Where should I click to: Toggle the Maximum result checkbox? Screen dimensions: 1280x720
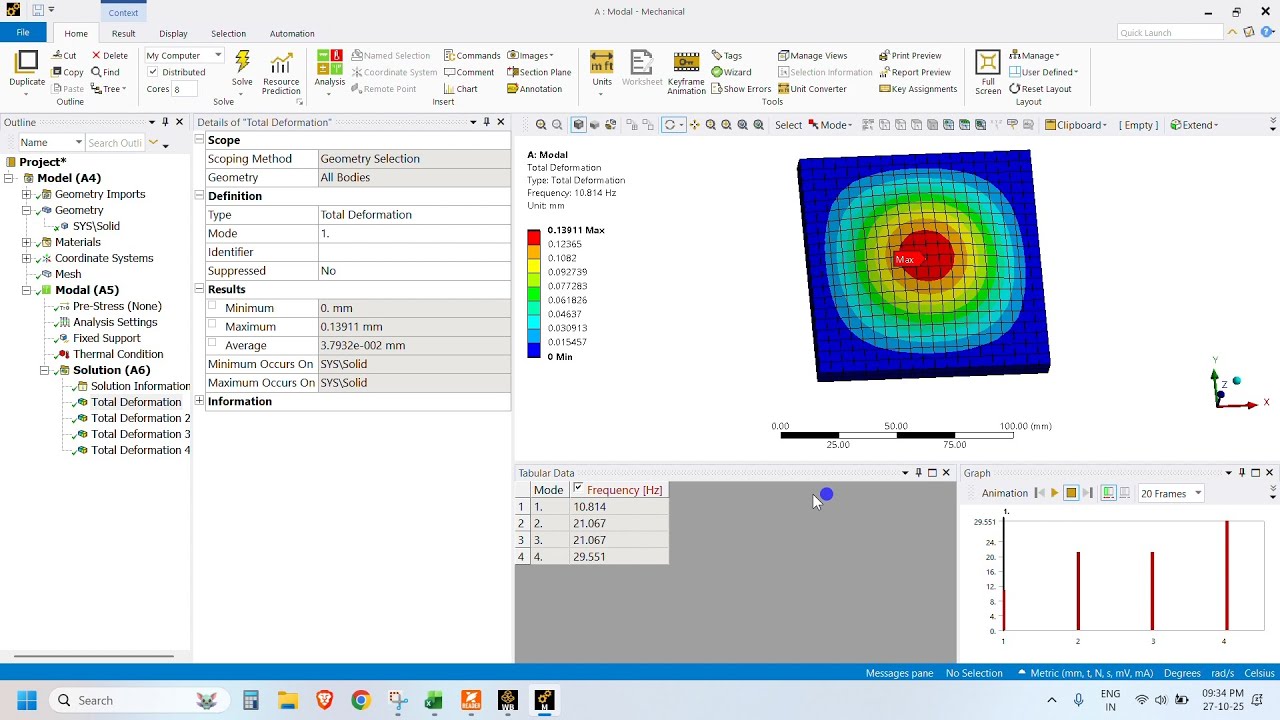[x=212, y=324]
